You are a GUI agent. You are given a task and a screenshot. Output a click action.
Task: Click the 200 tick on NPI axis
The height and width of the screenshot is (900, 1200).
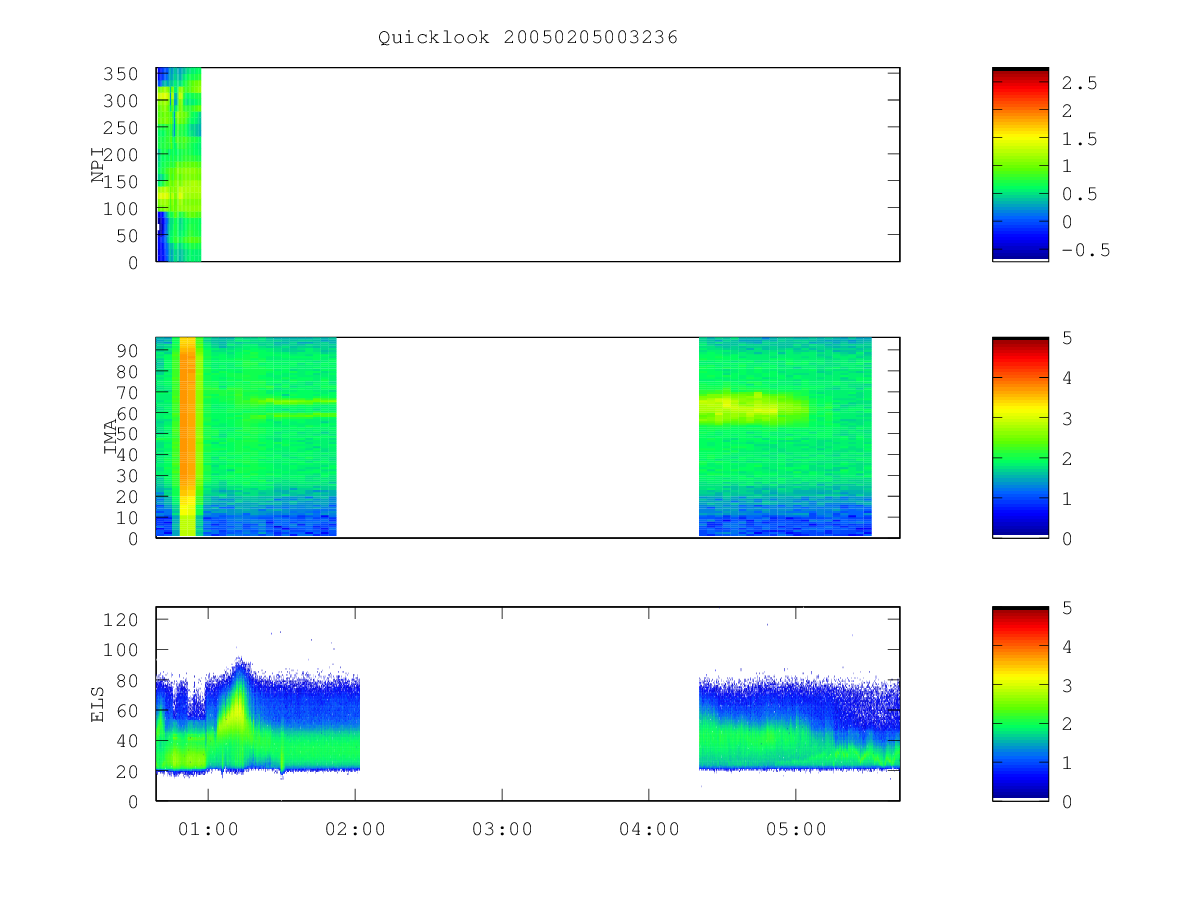tap(123, 154)
